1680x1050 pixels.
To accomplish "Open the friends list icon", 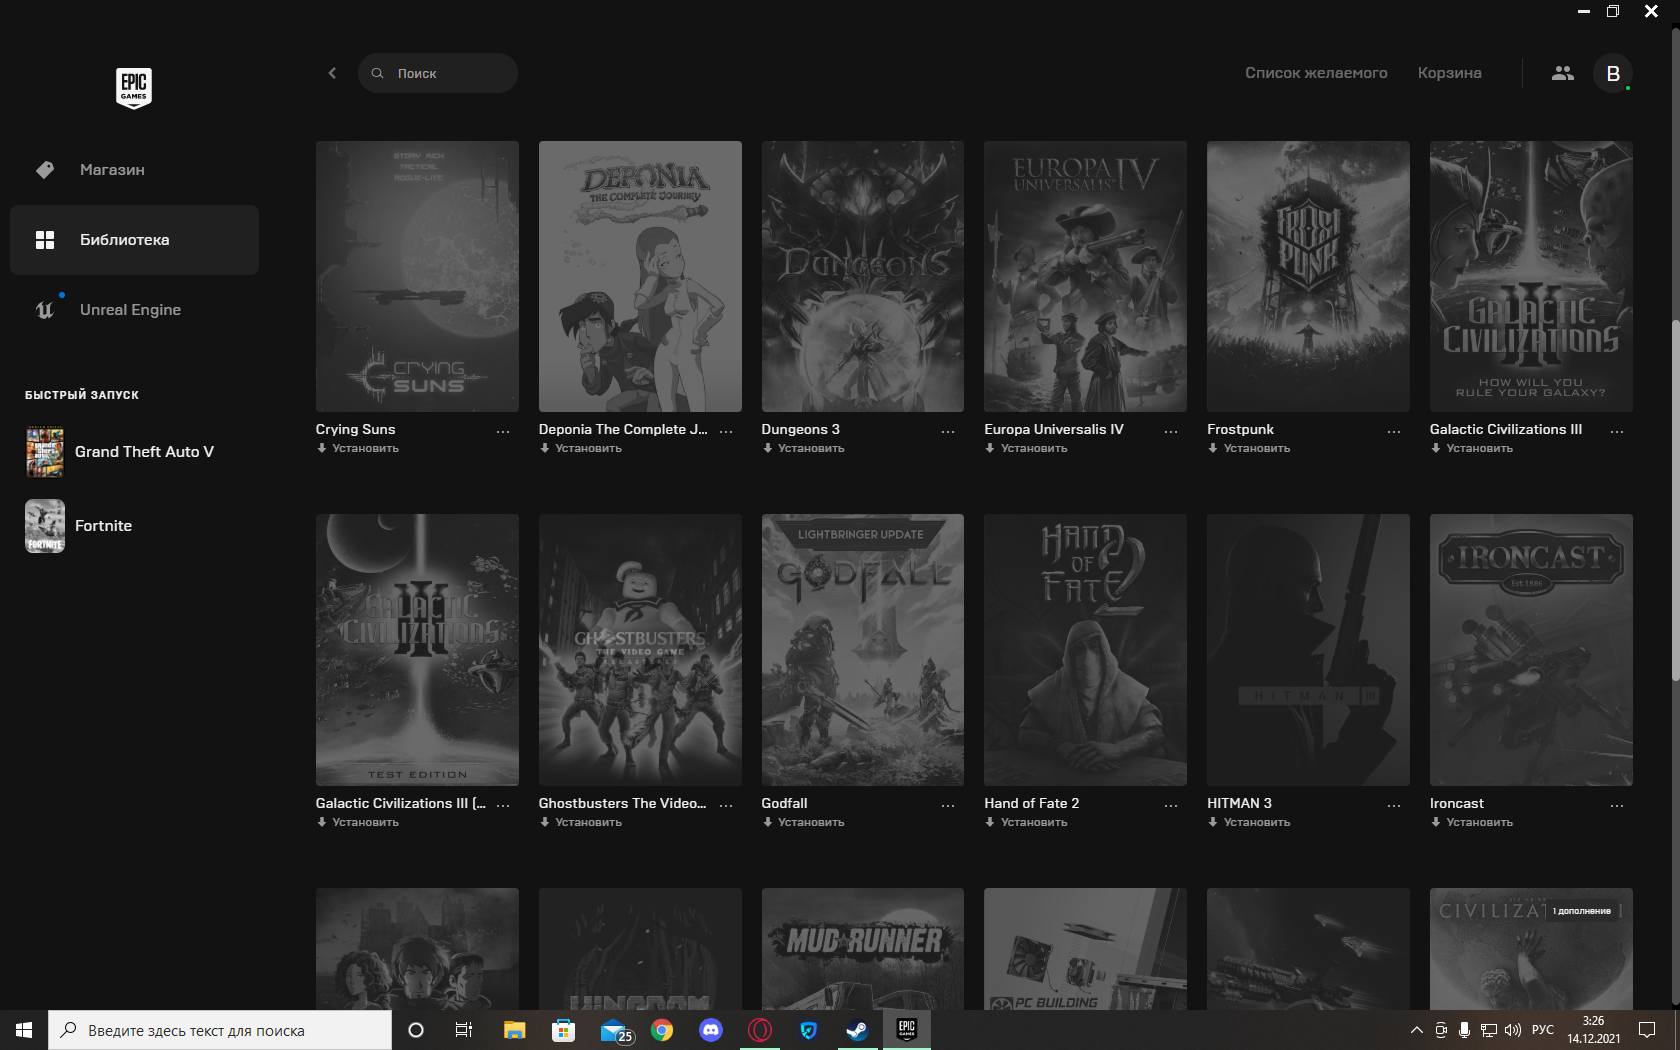I will click(1562, 73).
